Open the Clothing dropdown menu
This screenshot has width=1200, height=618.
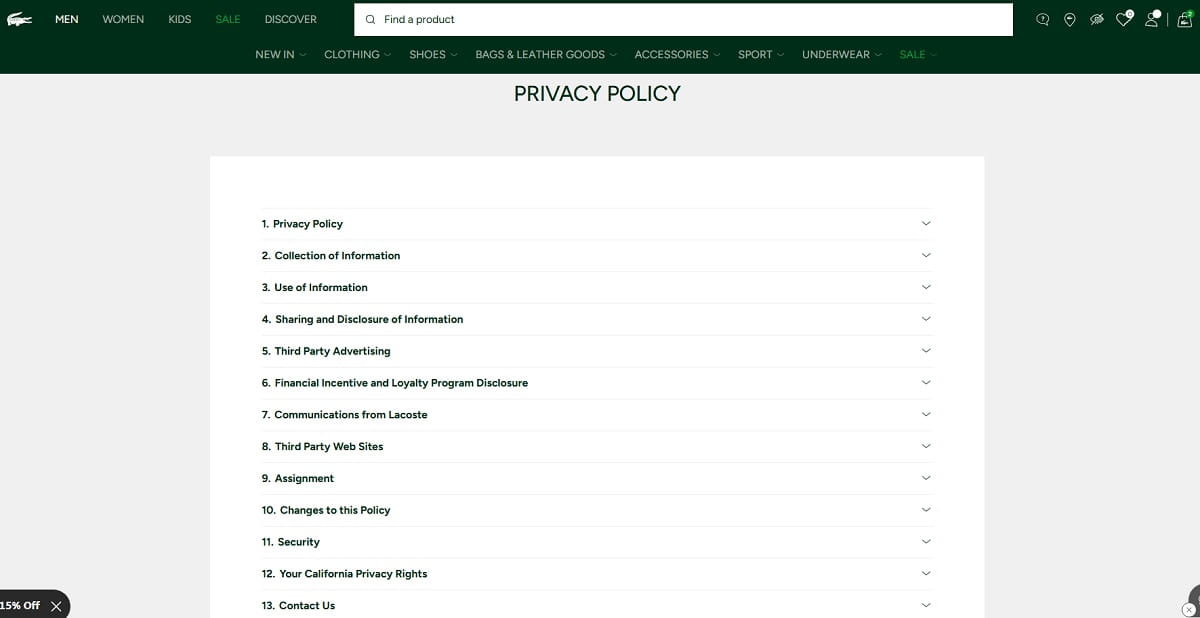click(357, 54)
